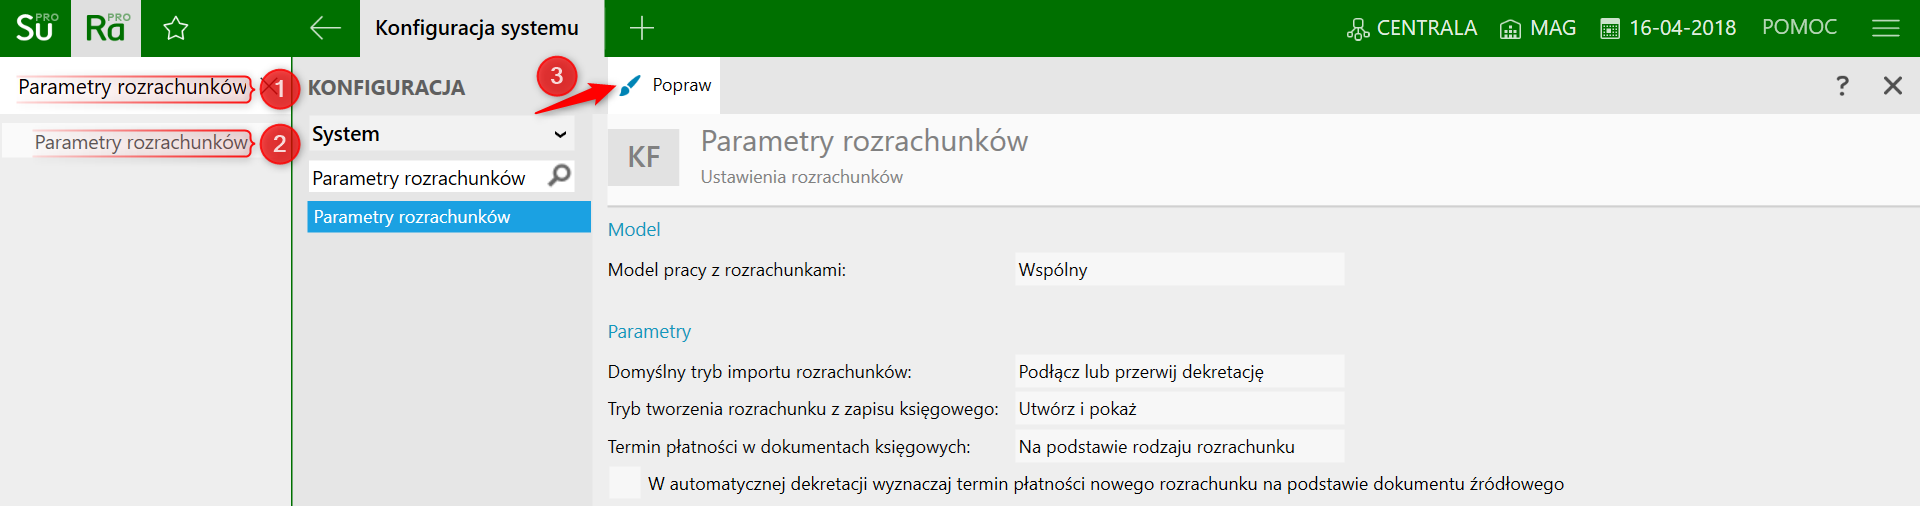Go back with the left arrow

pyautogui.click(x=325, y=28)
